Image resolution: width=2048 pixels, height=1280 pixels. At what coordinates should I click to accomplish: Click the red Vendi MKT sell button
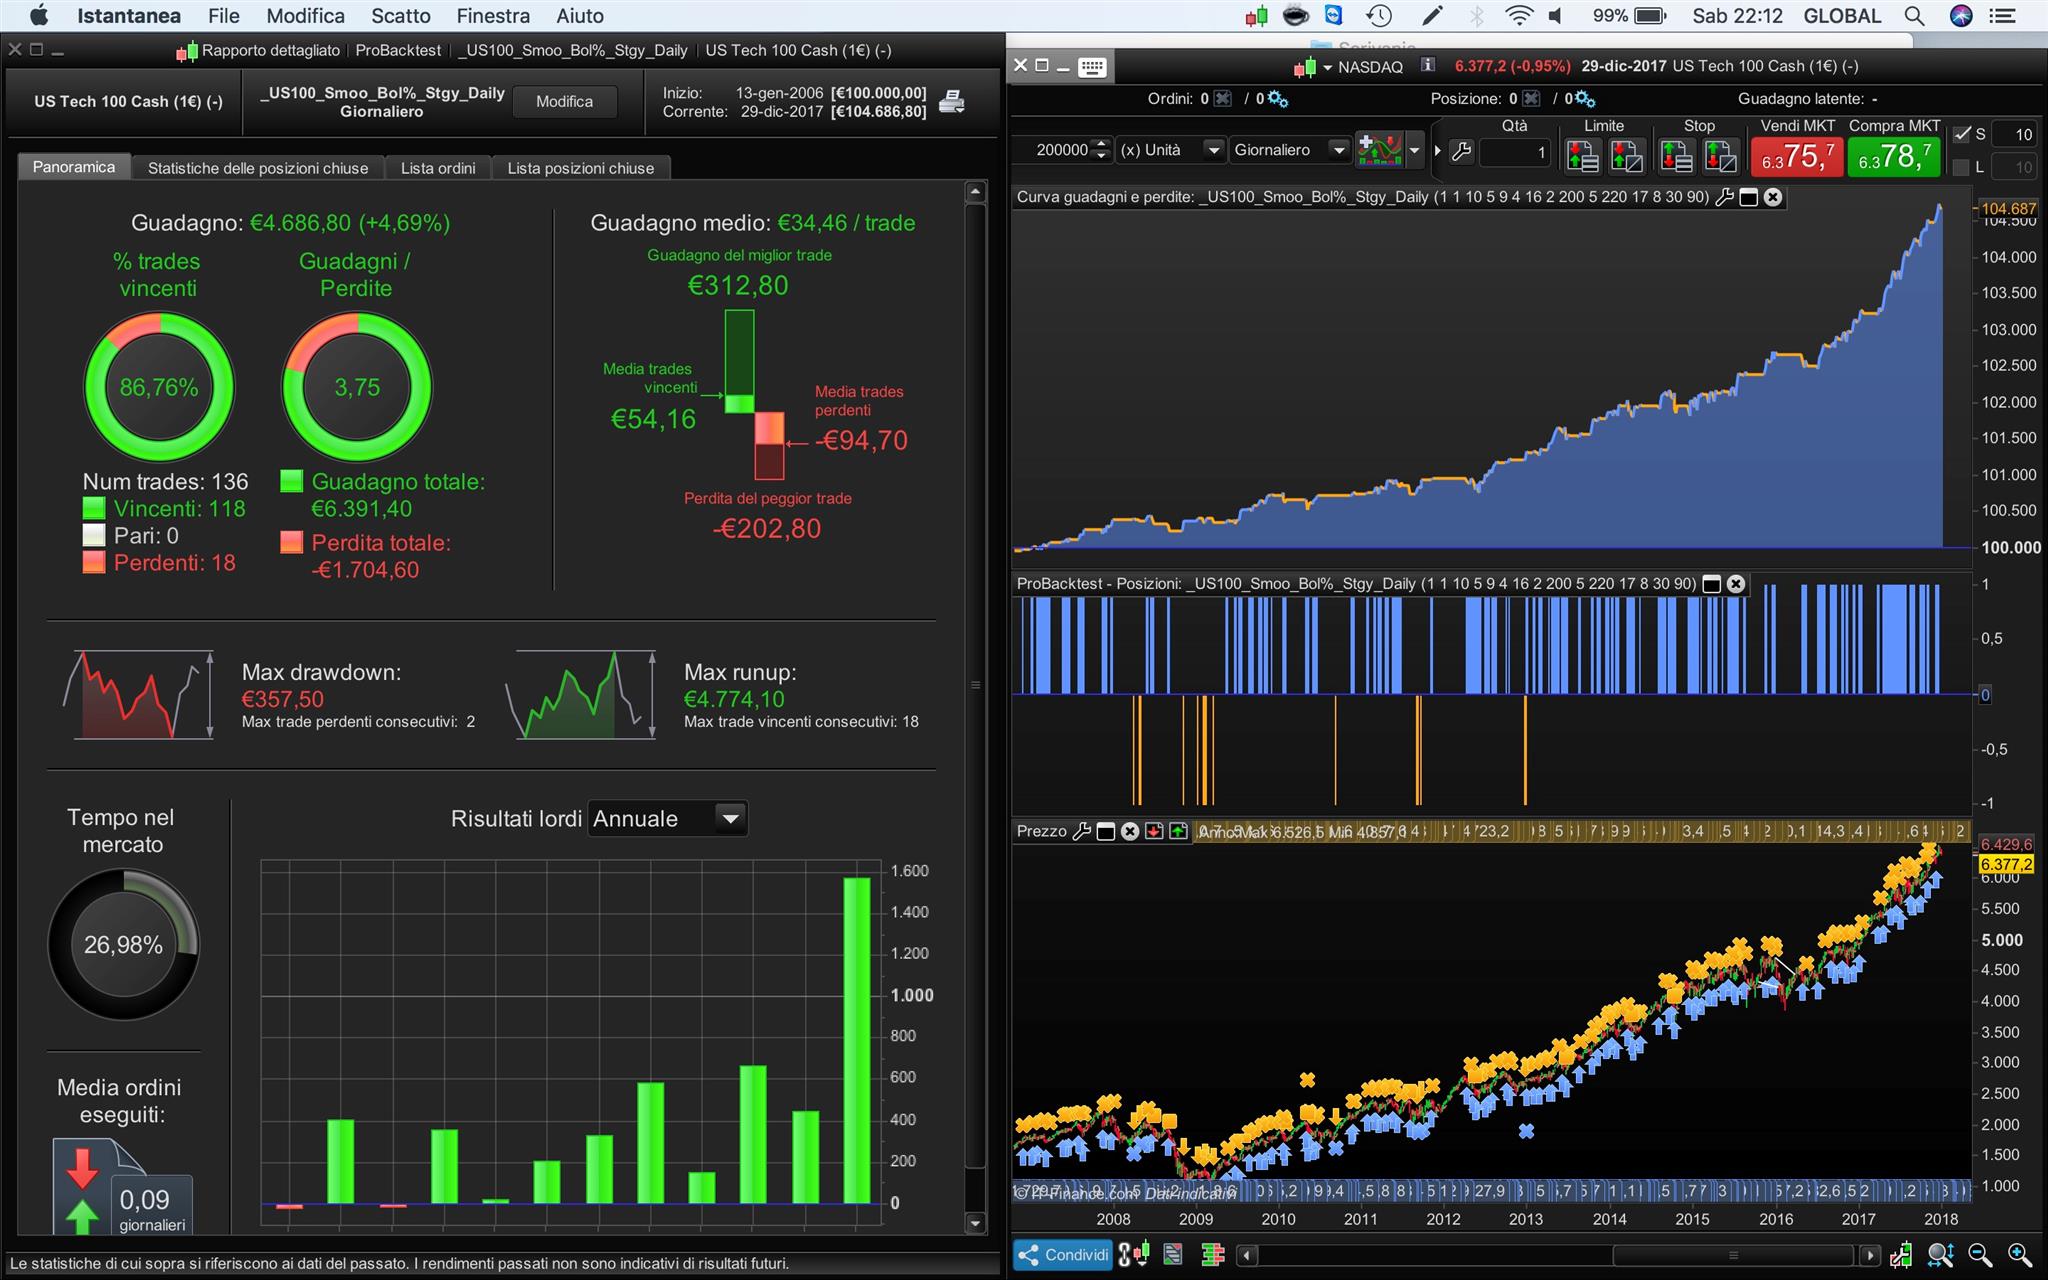tap(1797, 155)
